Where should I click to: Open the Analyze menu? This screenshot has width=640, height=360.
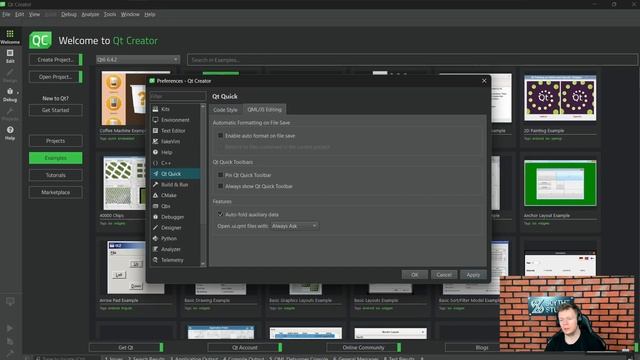90,14
